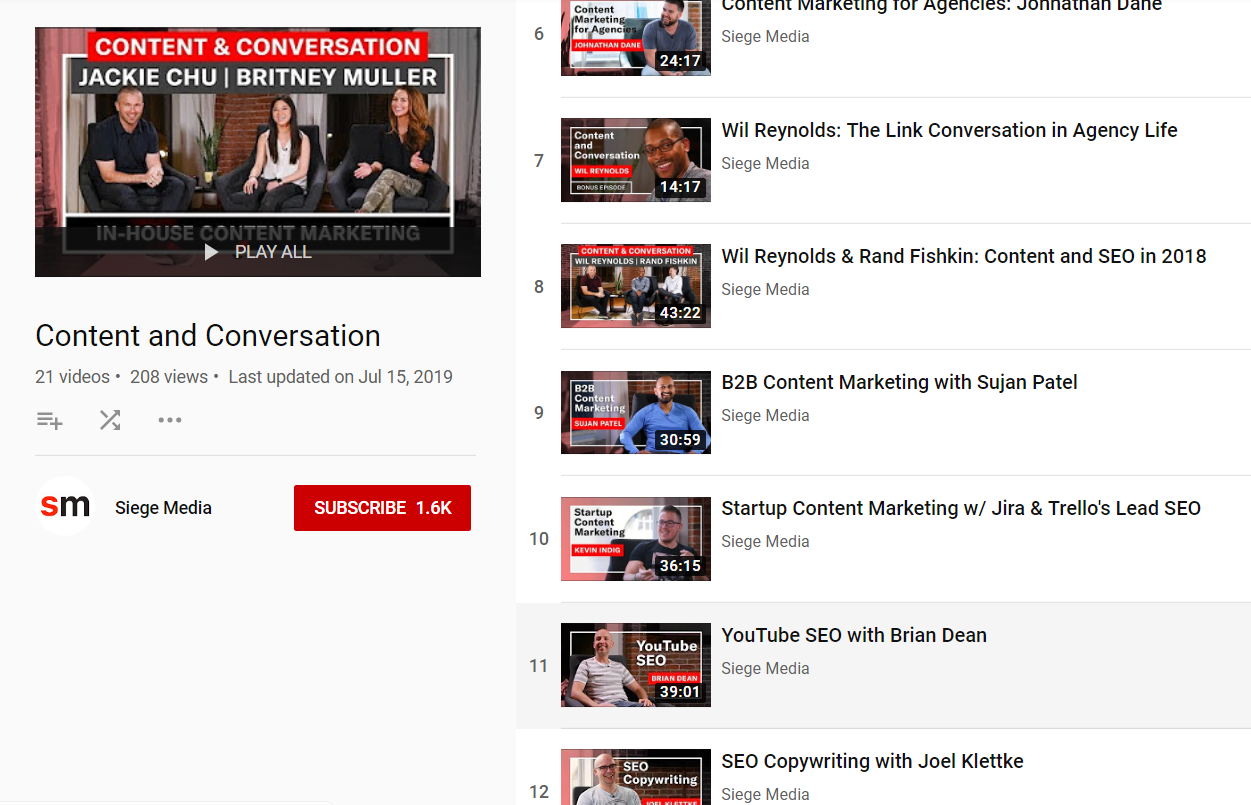Subscribe to Siege Media channel
Screen dimensions: 1251x805
(x=382, y=508)
